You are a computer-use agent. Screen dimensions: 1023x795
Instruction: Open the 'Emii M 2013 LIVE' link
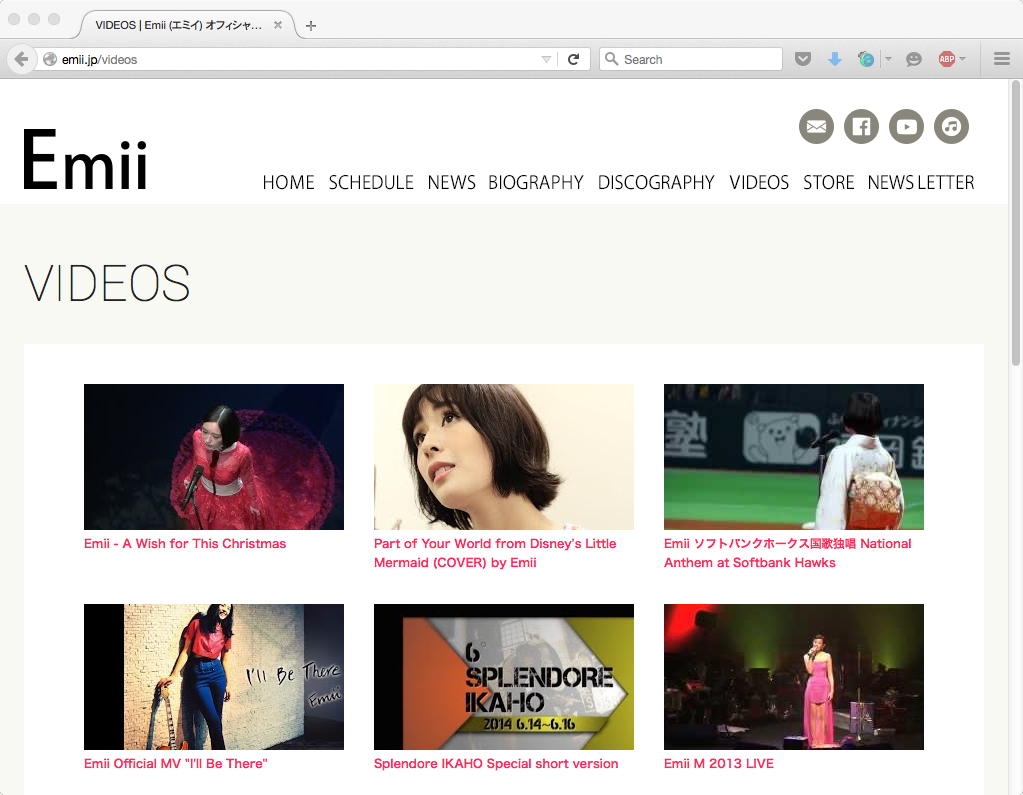[x=718, y=763]
